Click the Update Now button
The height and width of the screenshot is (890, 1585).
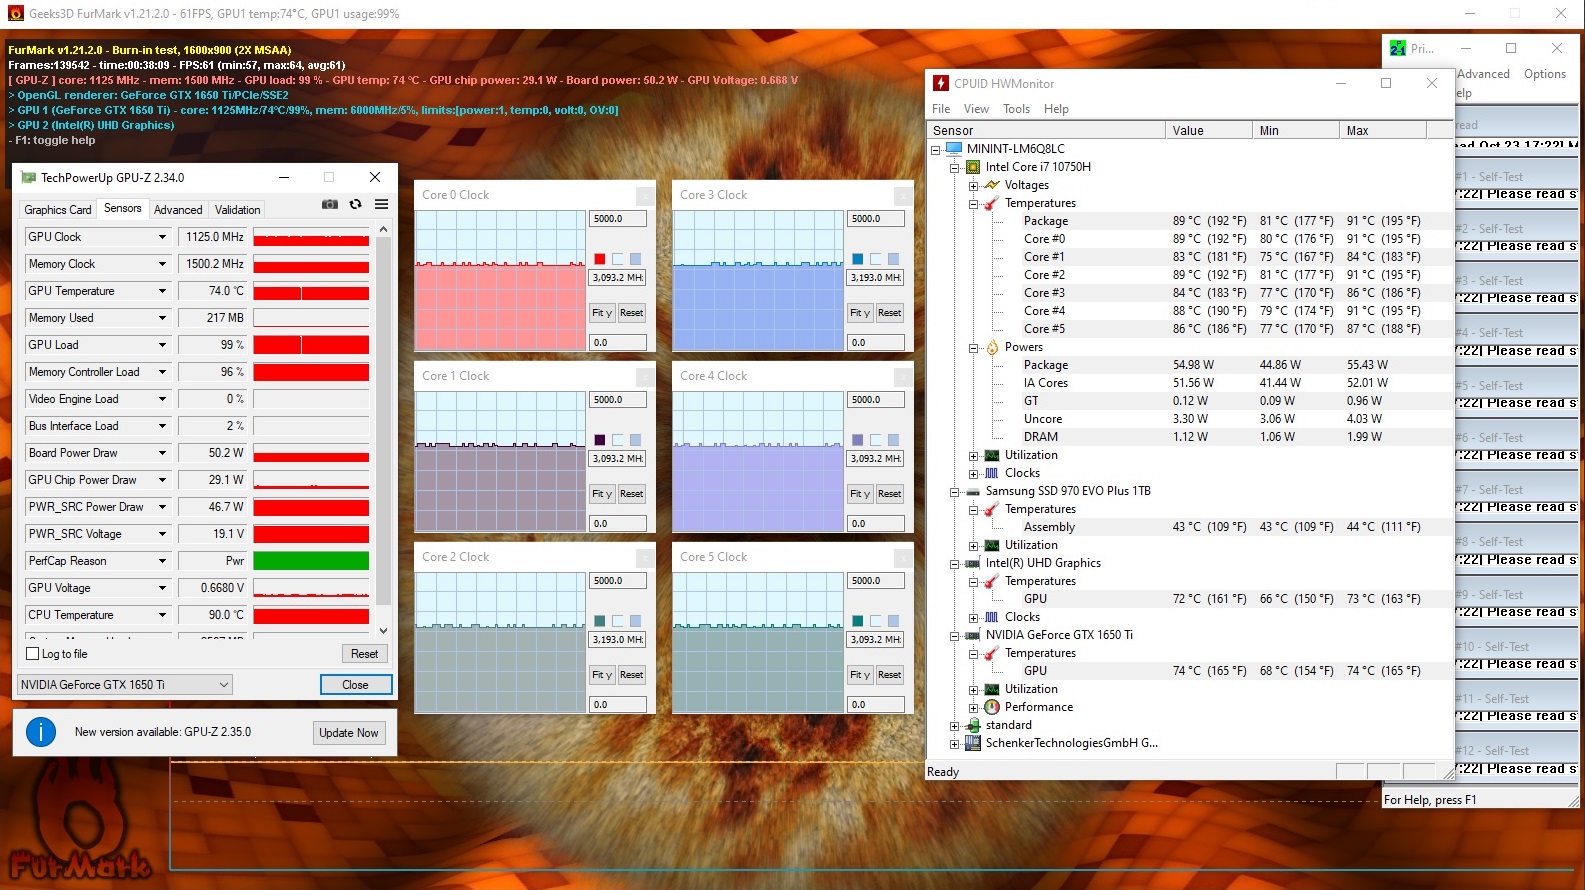pos(349,733)
